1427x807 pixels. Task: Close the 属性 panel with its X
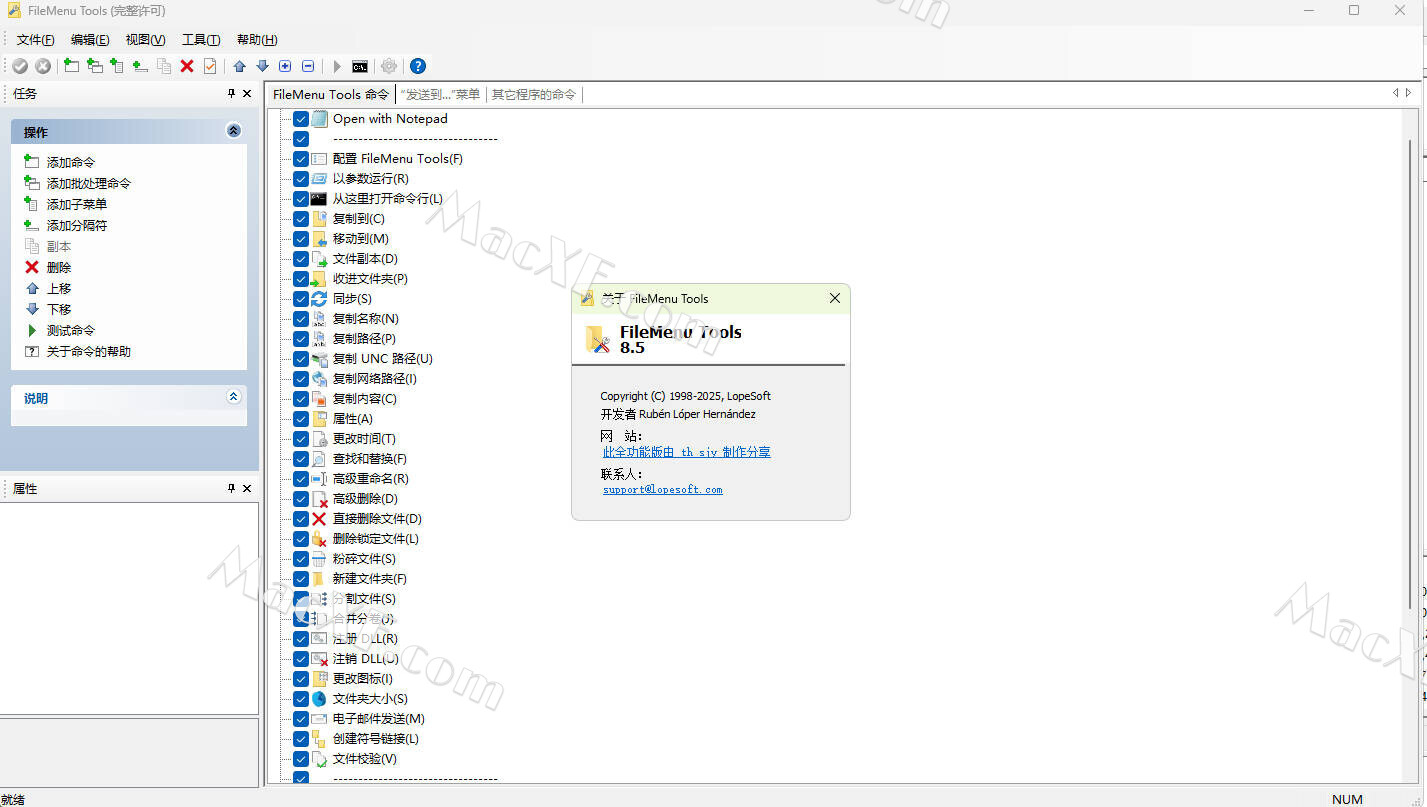pyautogui.click(x=247, y=488)
